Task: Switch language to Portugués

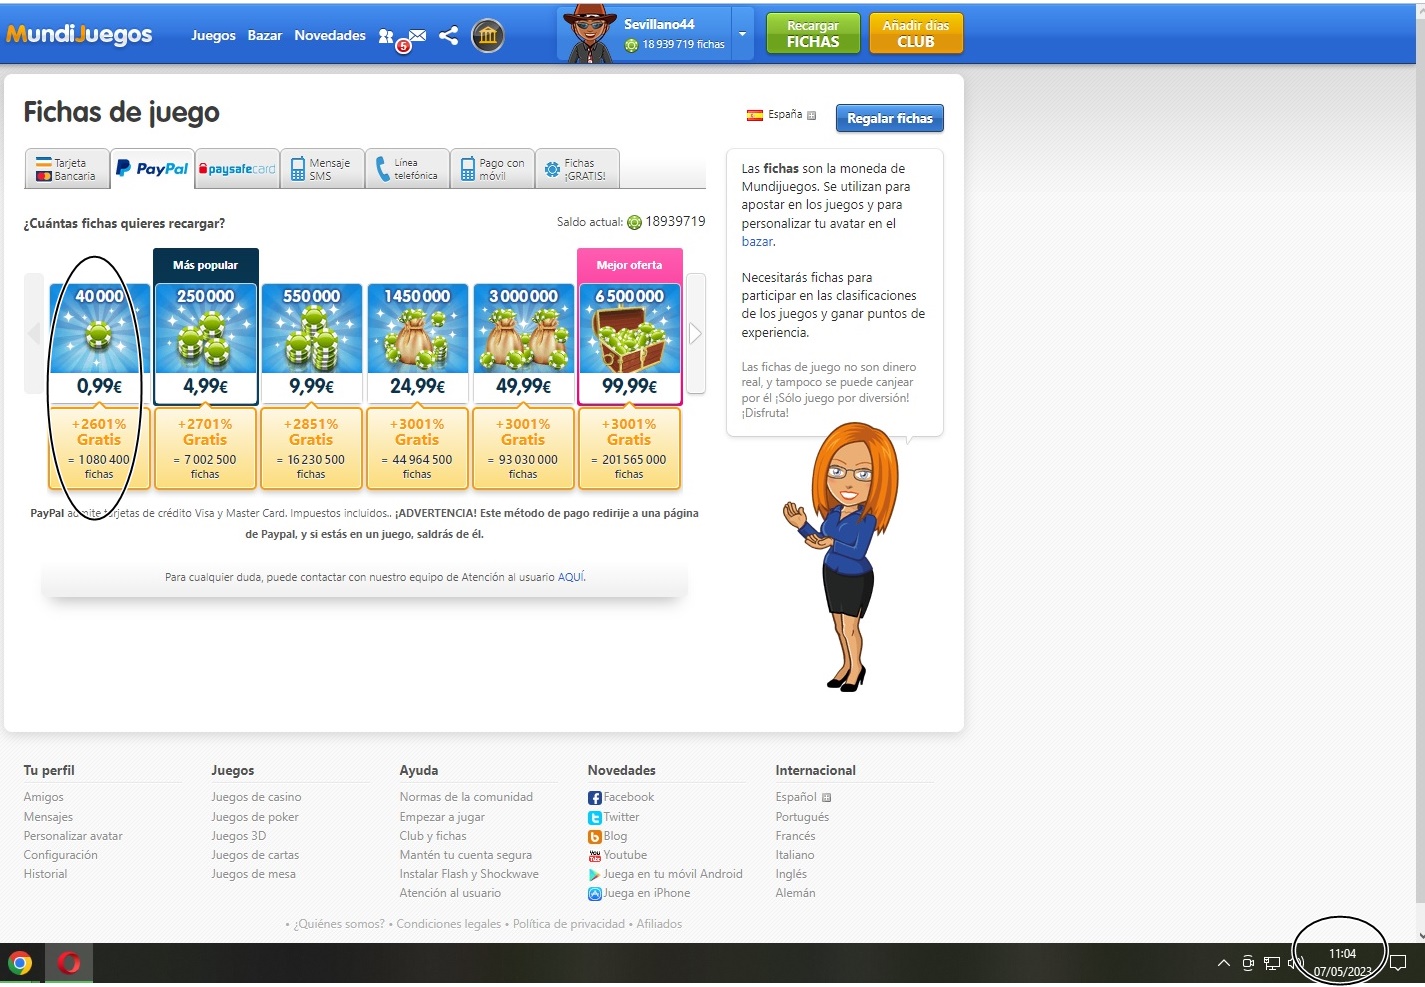Action: (802, 817)
